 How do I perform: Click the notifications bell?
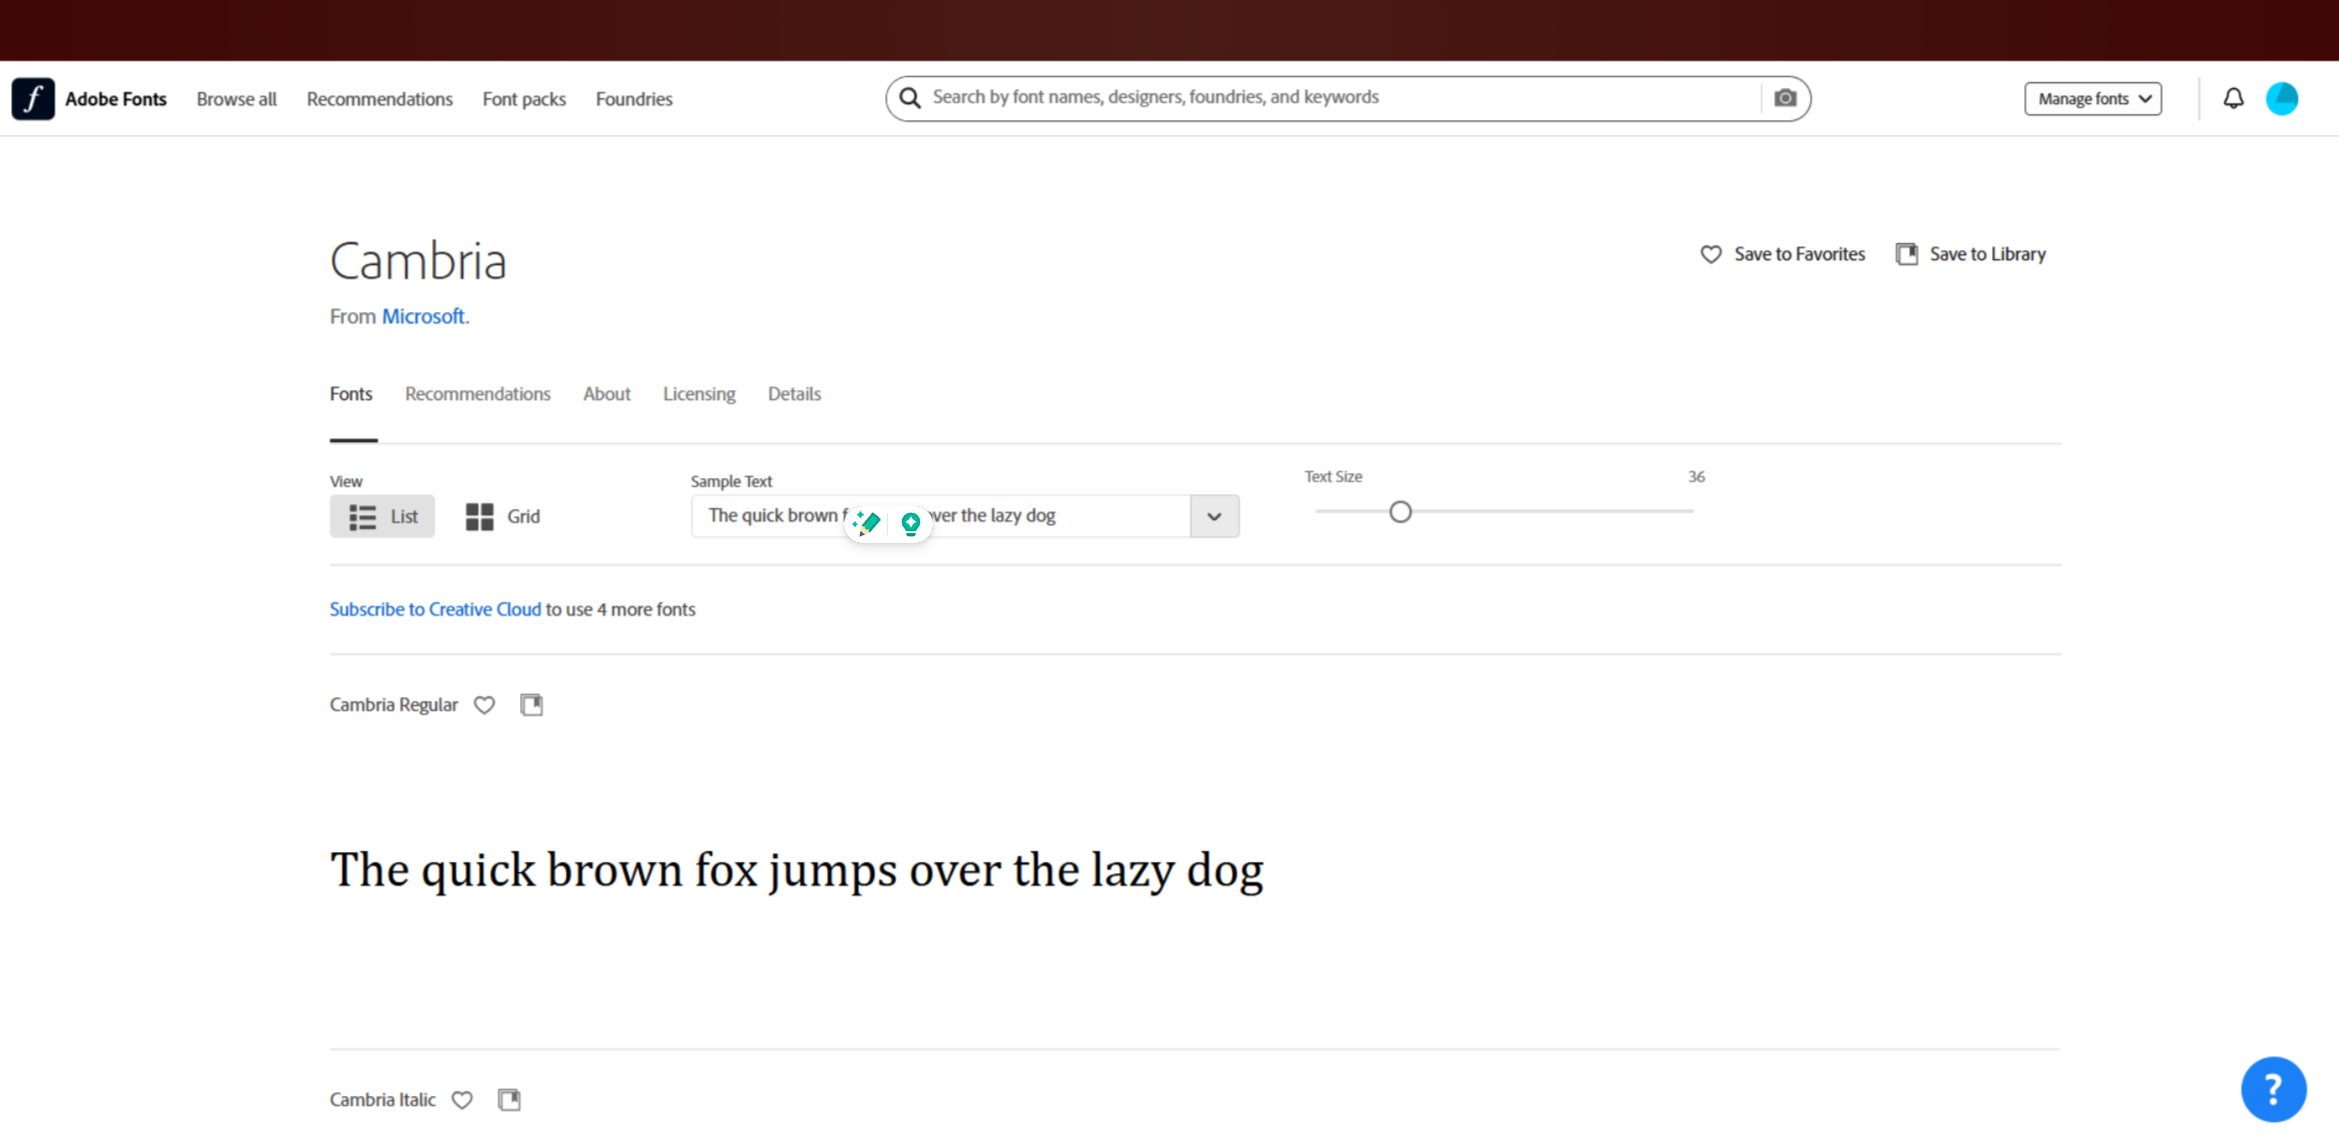2234,98
